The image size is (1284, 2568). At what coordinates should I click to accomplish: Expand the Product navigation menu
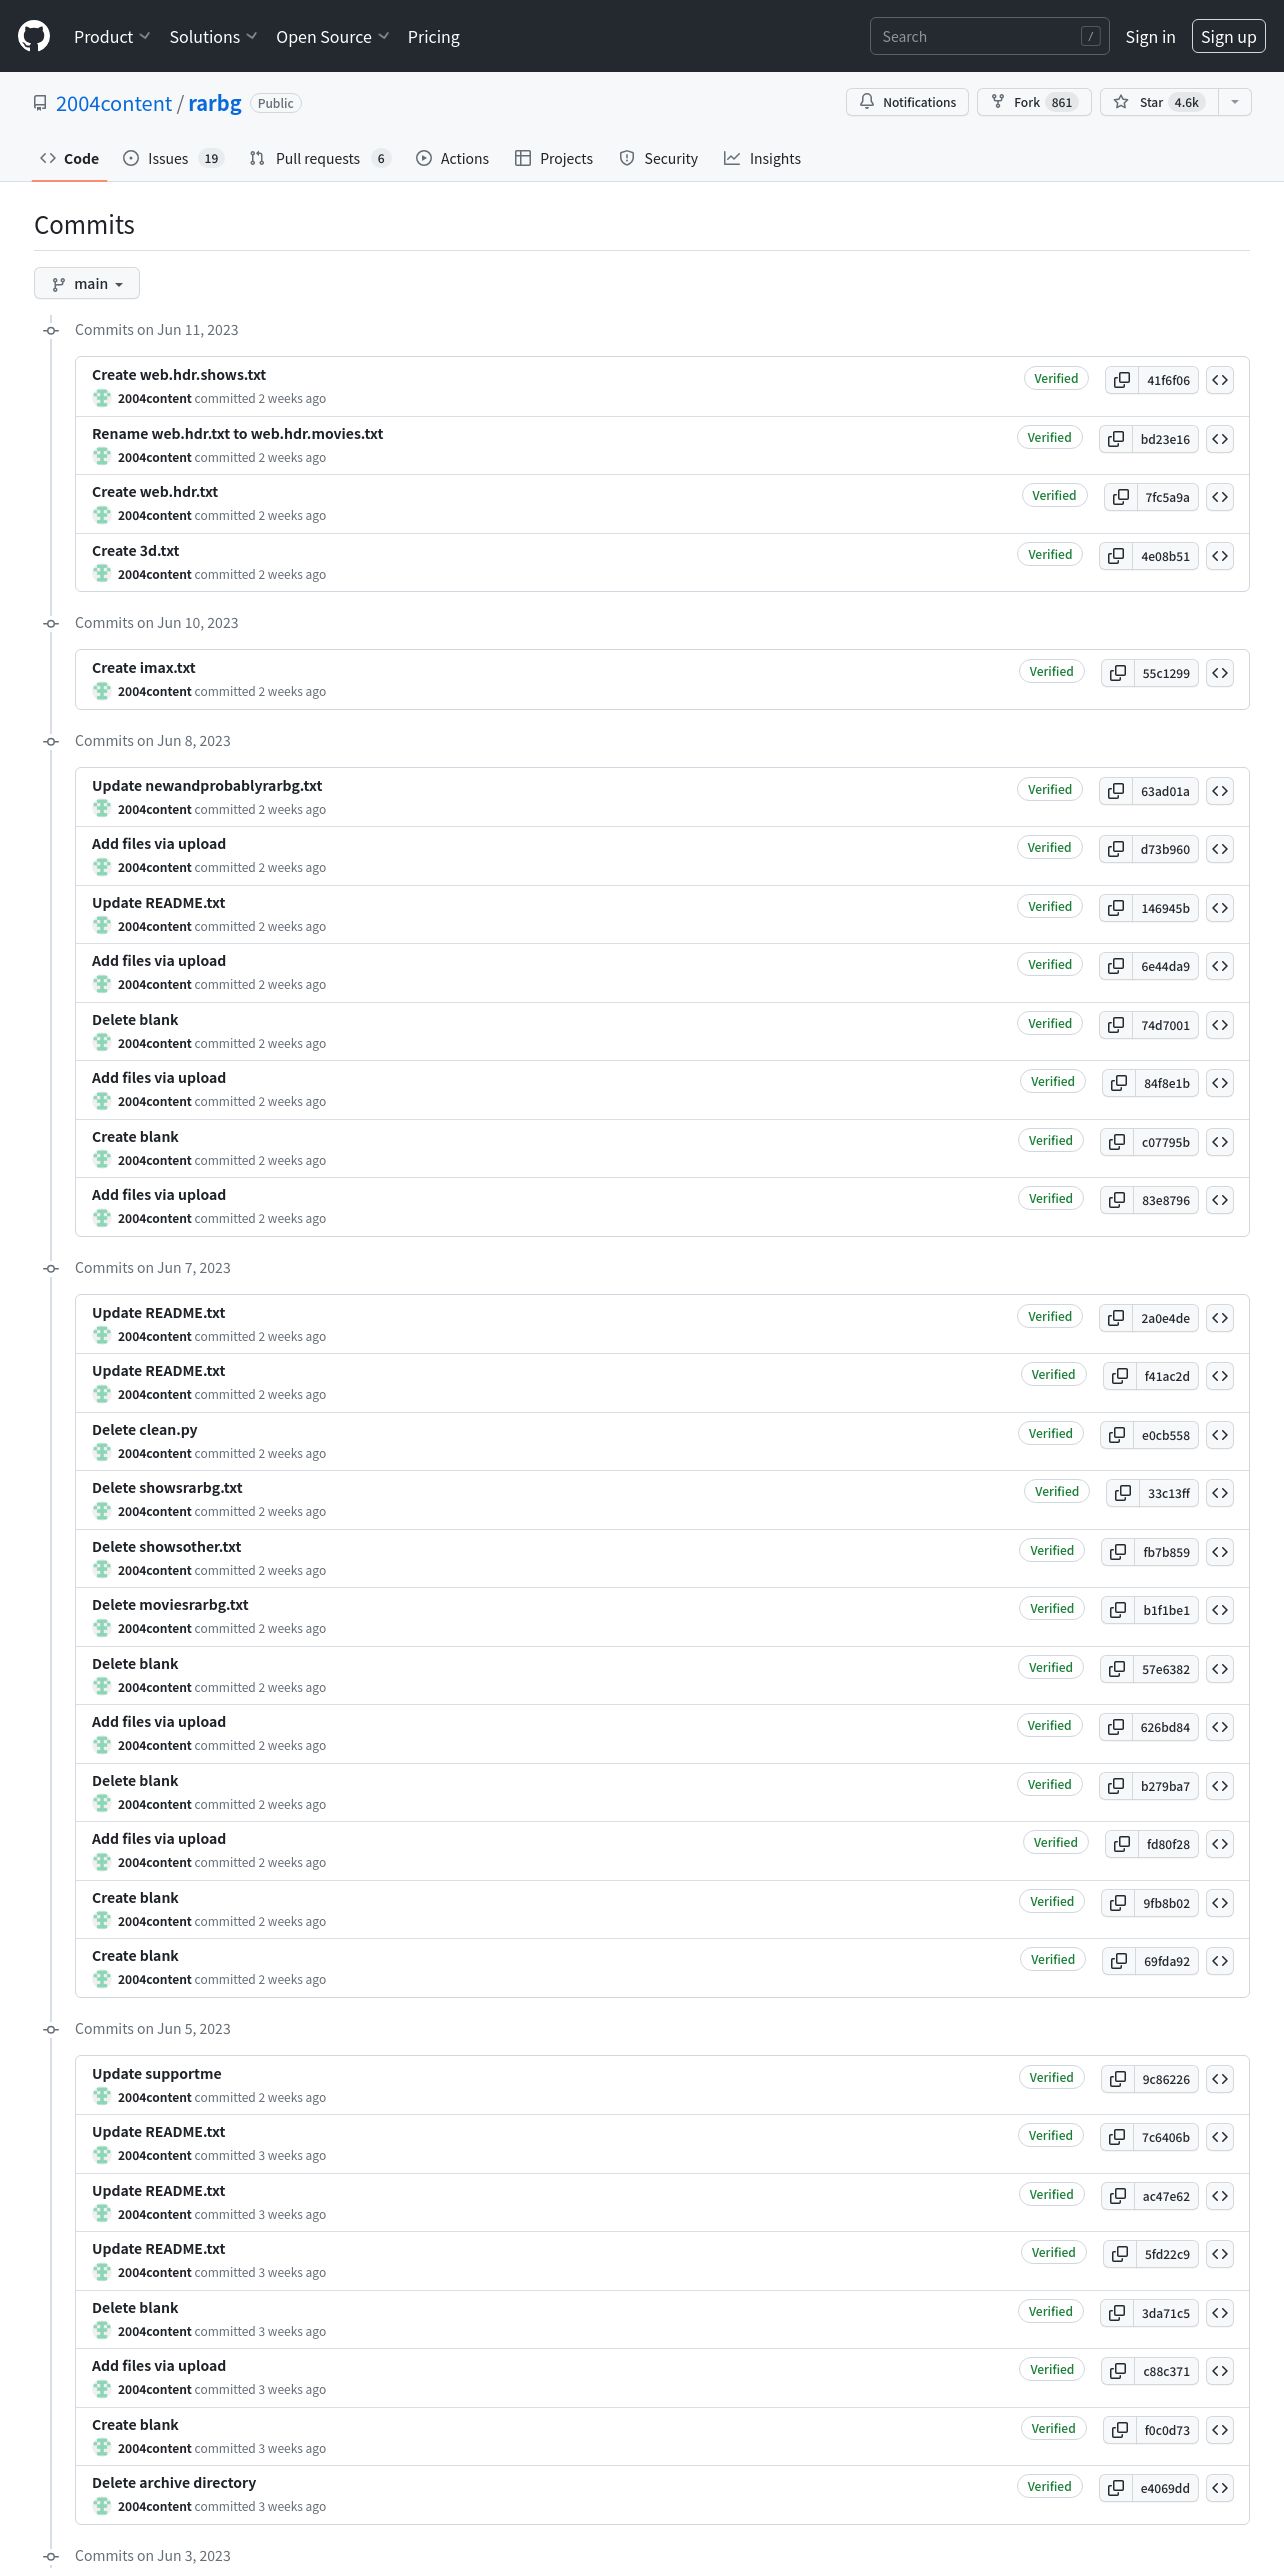(112, 36)
